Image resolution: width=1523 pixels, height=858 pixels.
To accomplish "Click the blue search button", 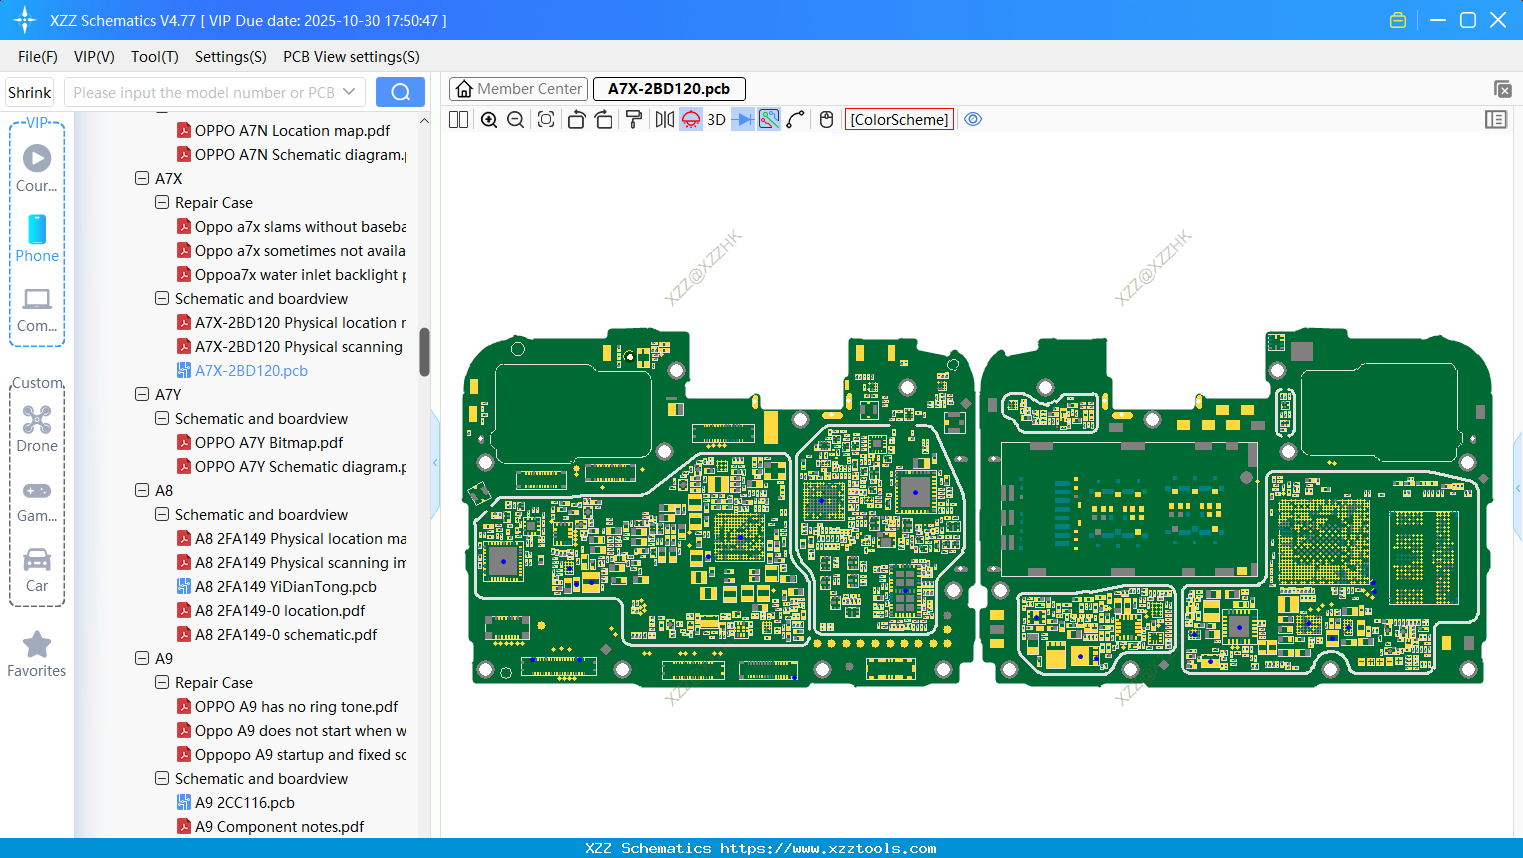I will click(400, 92).
